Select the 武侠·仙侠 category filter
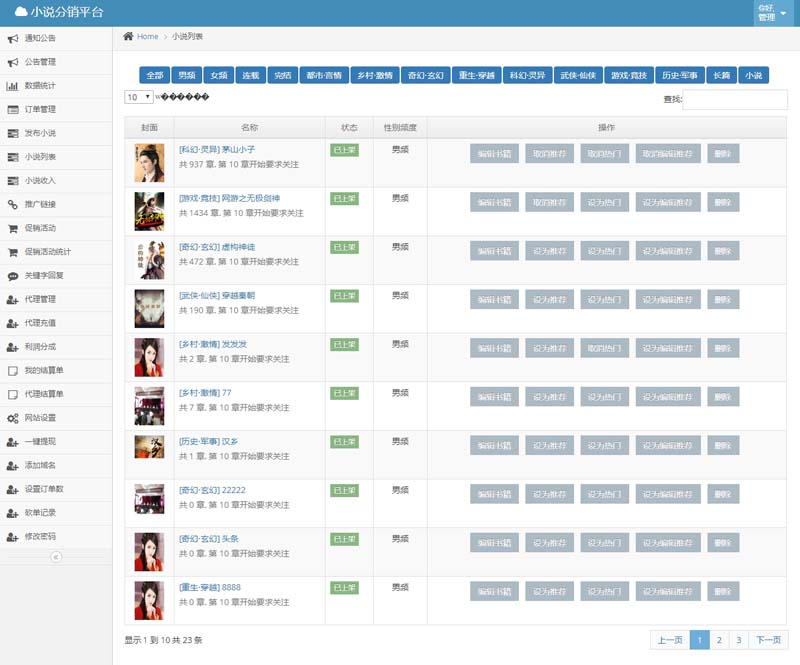The height and width of the screenshot is (665, 800). pos(577,76)
